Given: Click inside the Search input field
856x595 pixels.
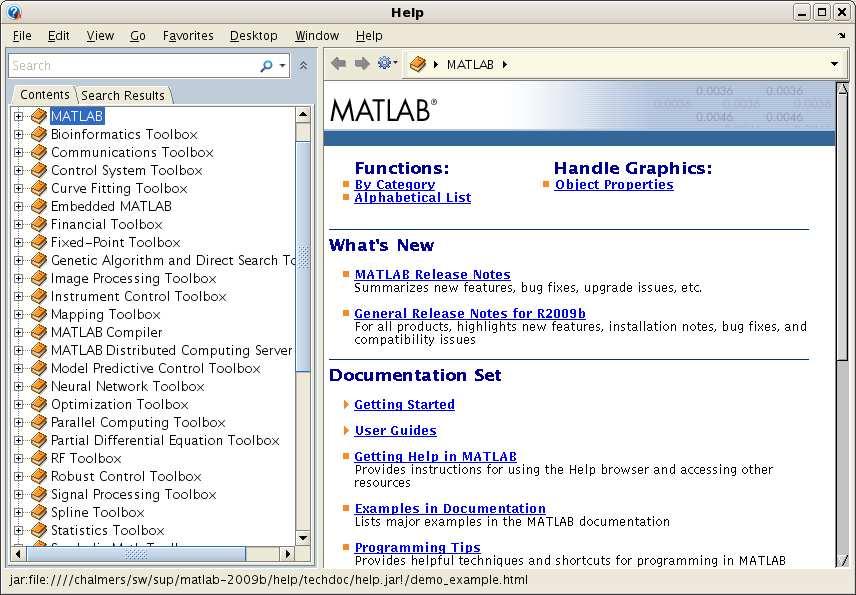Looking at the screenshot, I should 134,66.
